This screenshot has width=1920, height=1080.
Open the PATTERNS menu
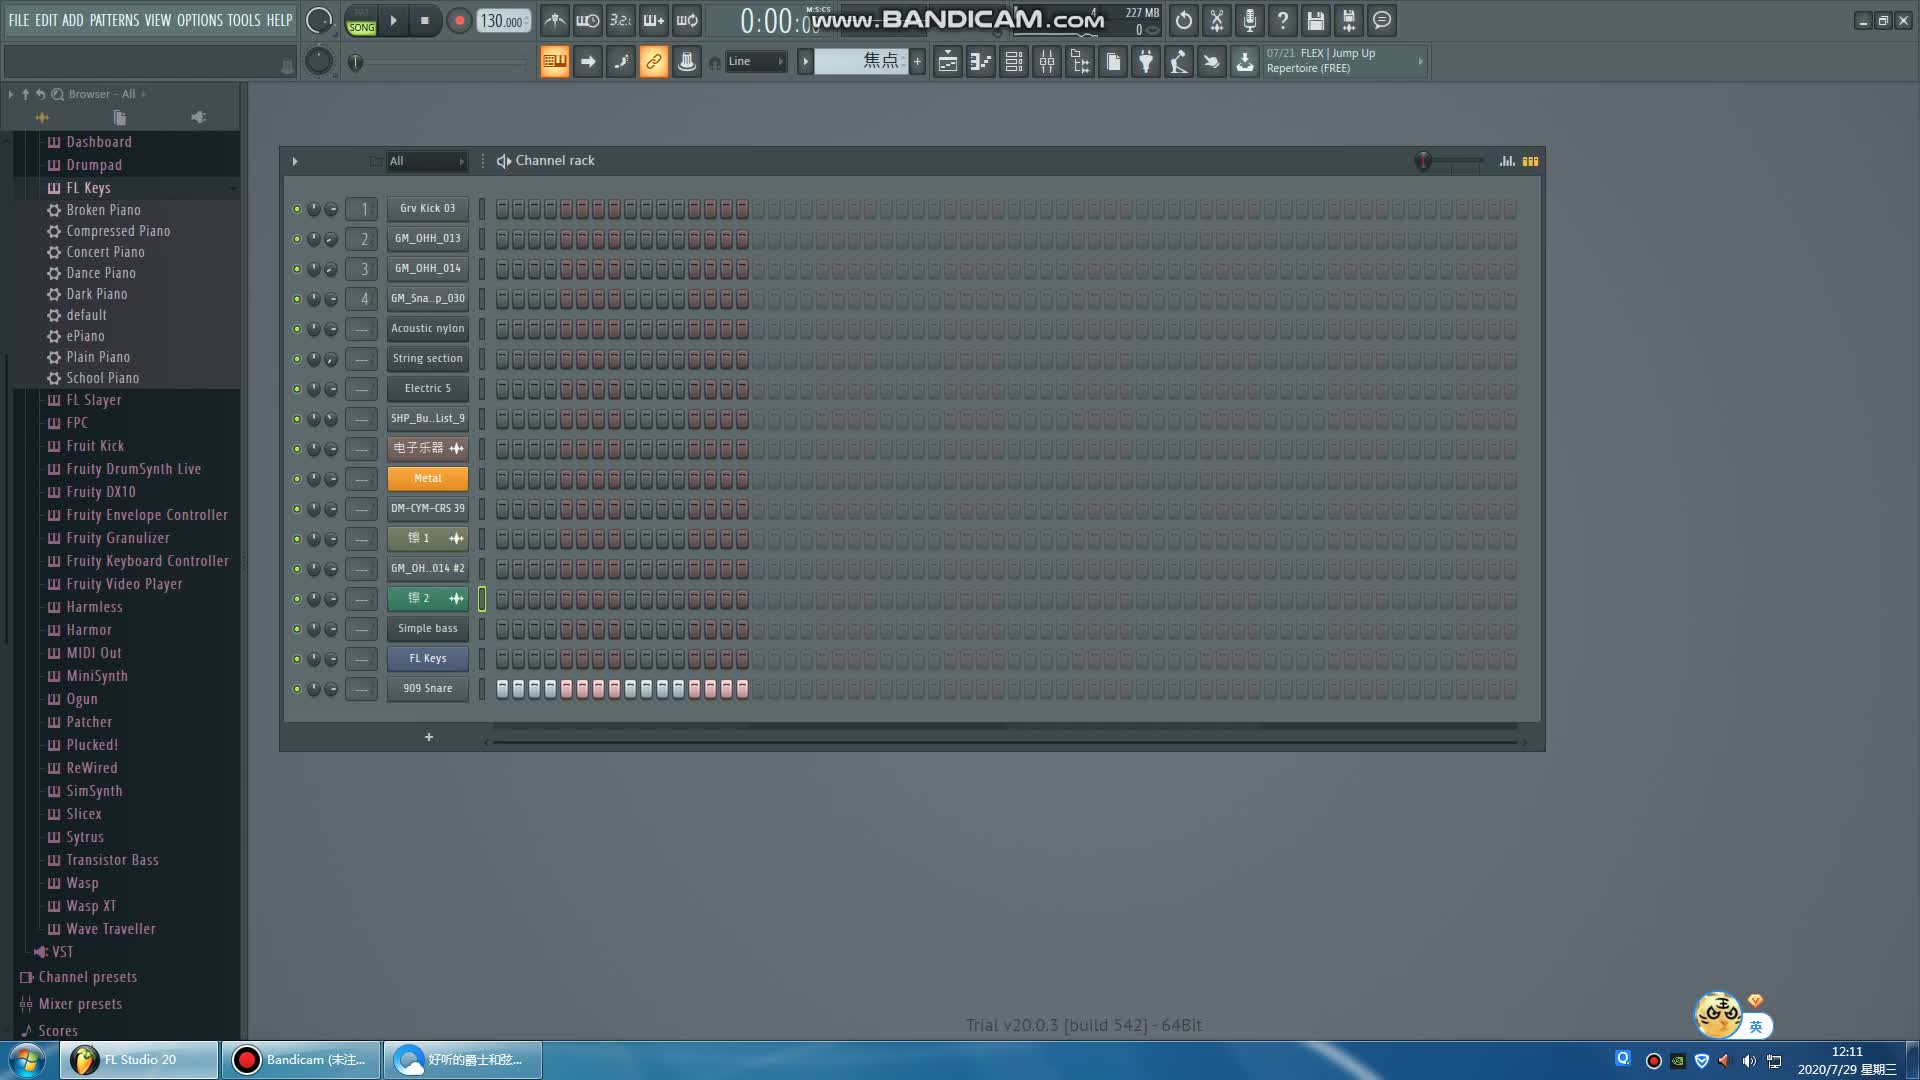tap(114, 20)
